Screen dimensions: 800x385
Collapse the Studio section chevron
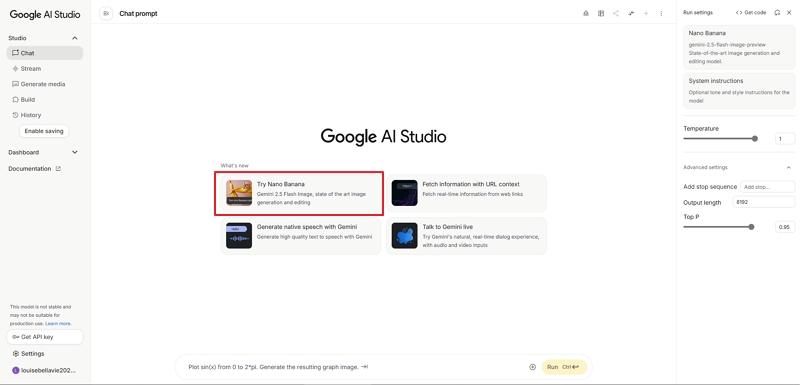[74, 38]
